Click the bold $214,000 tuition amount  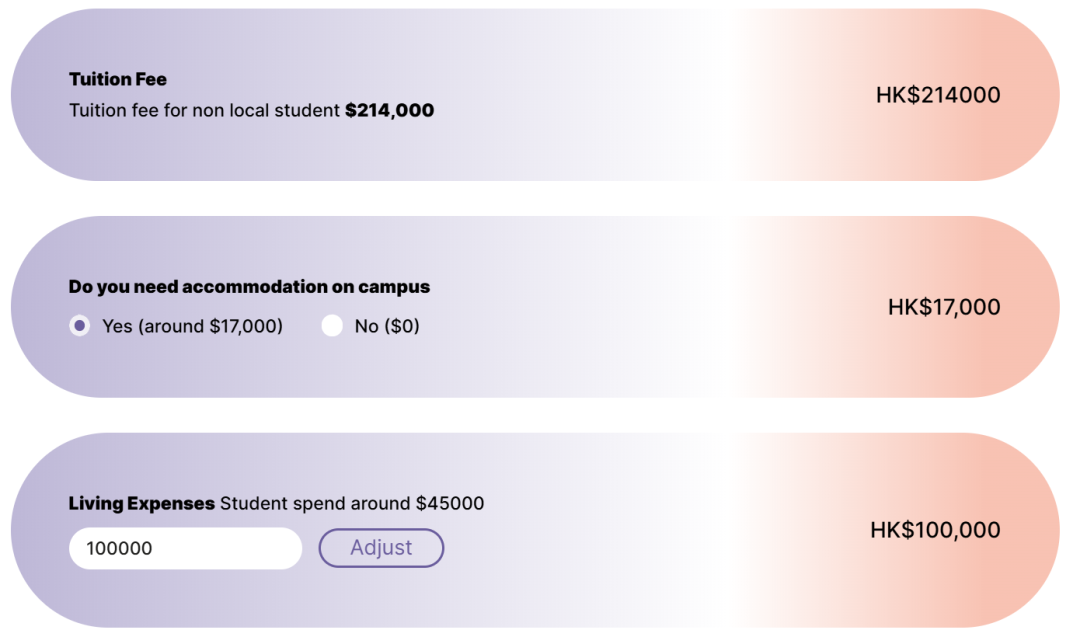(x=390, y=110)
